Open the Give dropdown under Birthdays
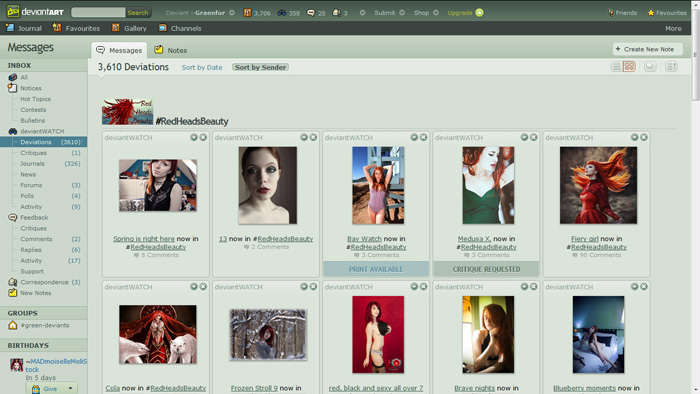Viewport: 700px width, 394px height. click(52, 389)
